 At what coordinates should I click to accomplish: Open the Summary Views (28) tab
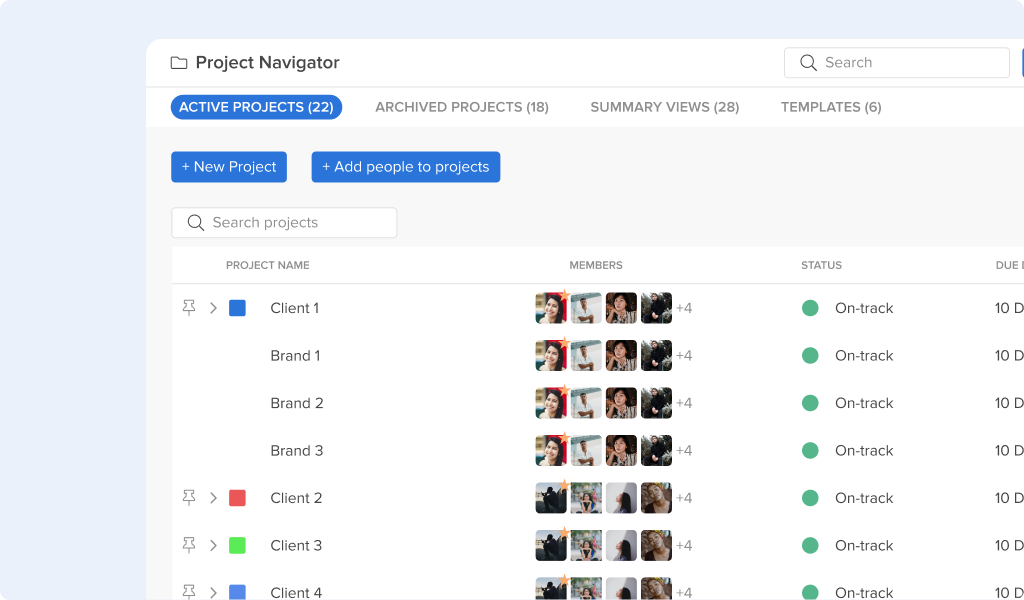[665, 107]
